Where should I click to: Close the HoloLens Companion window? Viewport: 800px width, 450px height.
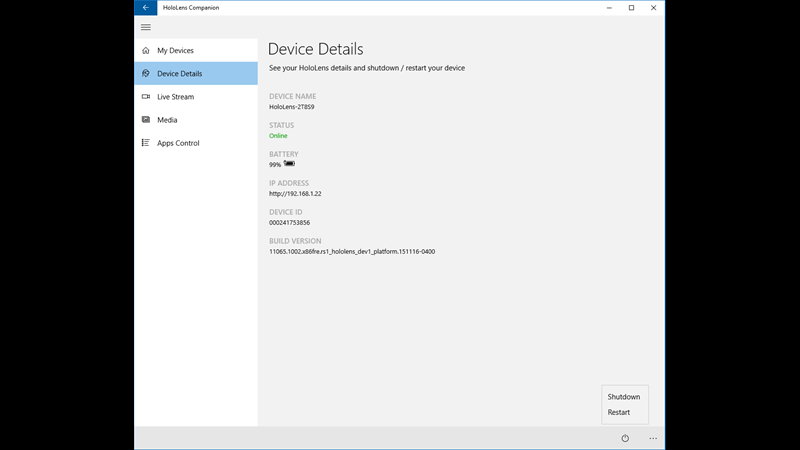point(654,8)
